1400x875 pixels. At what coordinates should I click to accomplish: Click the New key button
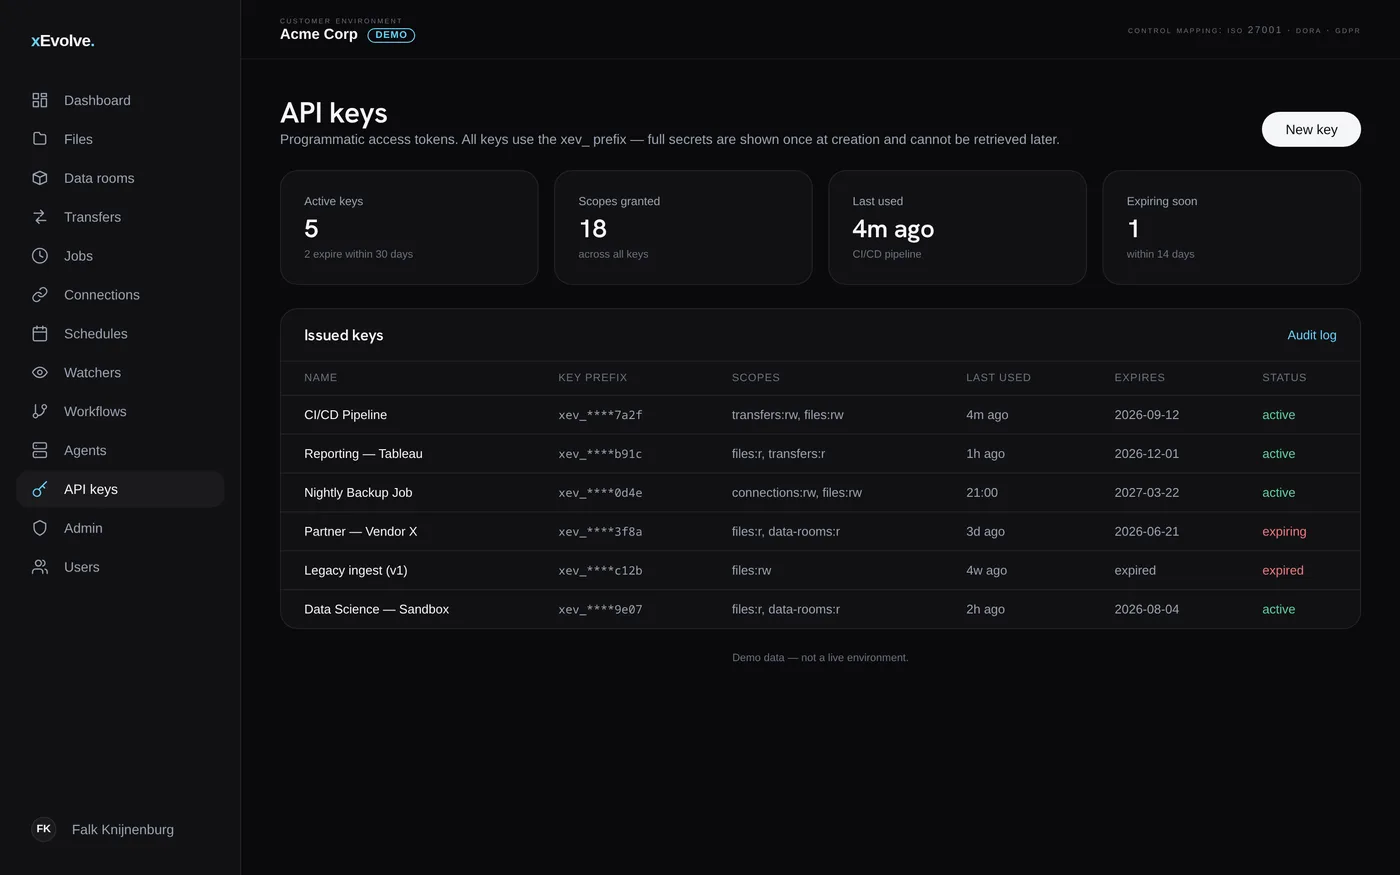(x=1311, y=129)
